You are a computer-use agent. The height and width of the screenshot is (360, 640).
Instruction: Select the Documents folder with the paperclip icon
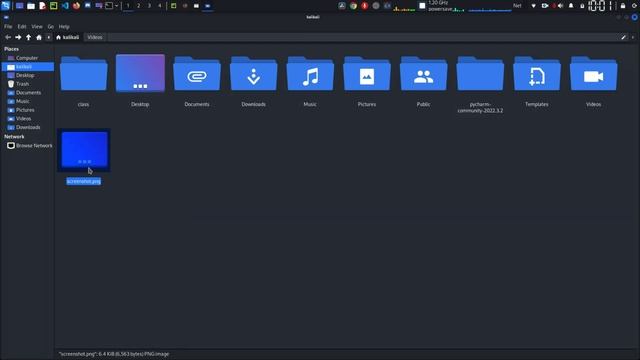pyautogui.click(x=197, y=73)
